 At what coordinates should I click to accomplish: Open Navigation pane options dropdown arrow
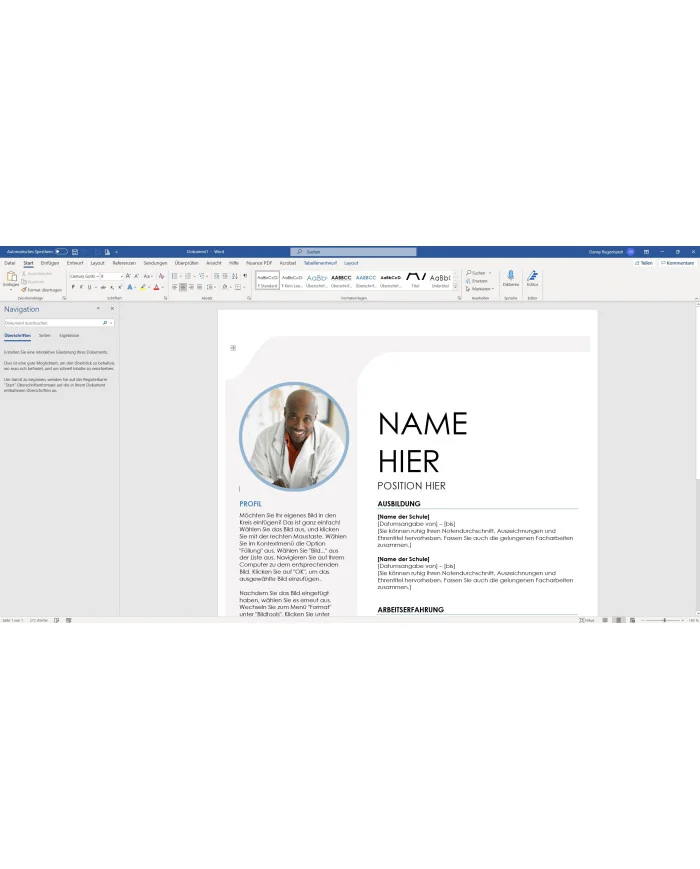(98, 309)
